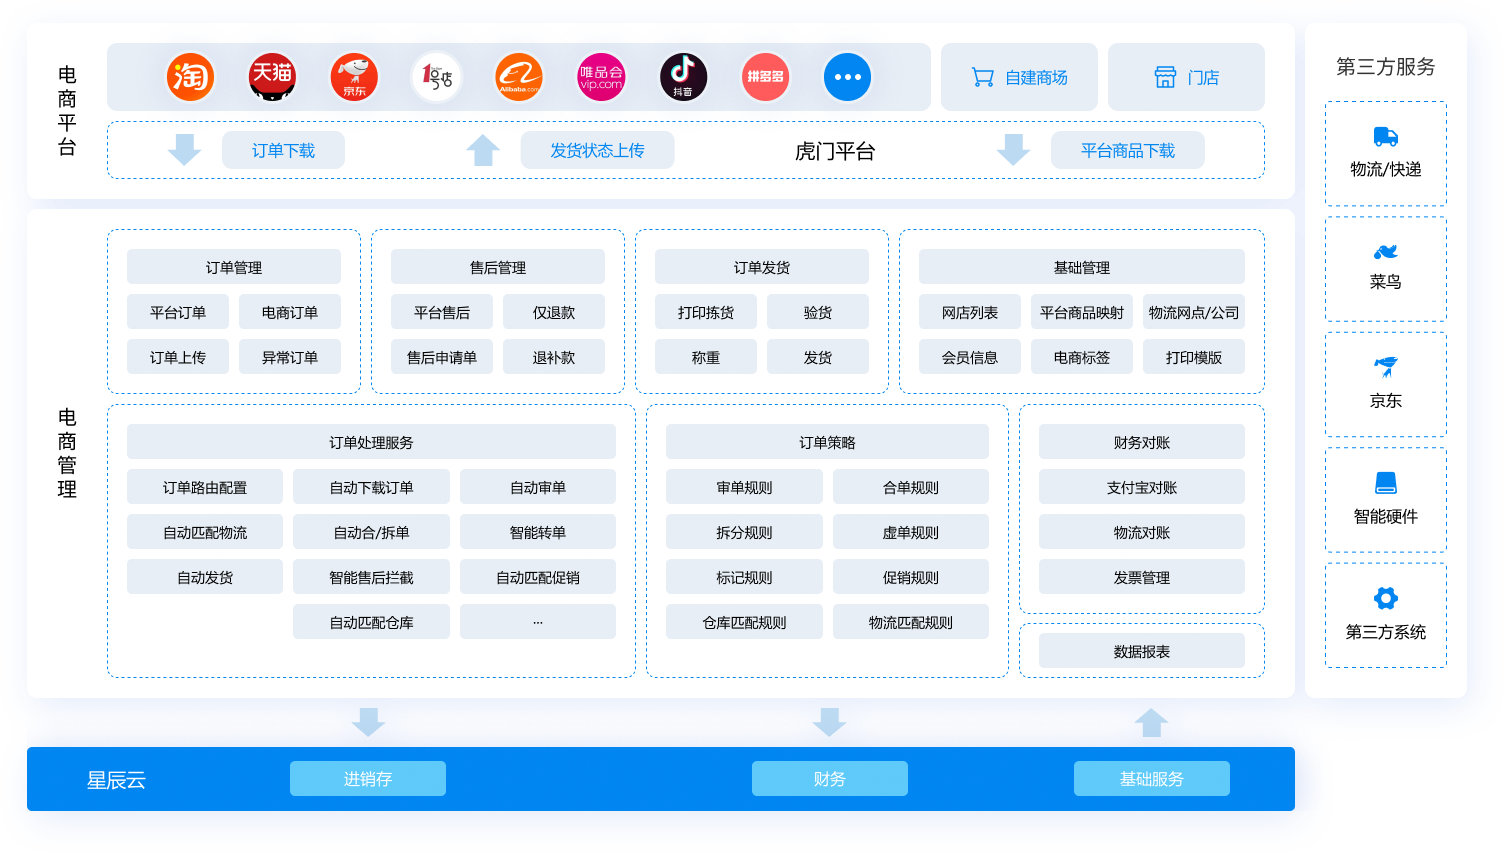Click the 订单上传 box
Image resolution: width=1504 pixels, height=852 pixels.
(177, 357)
